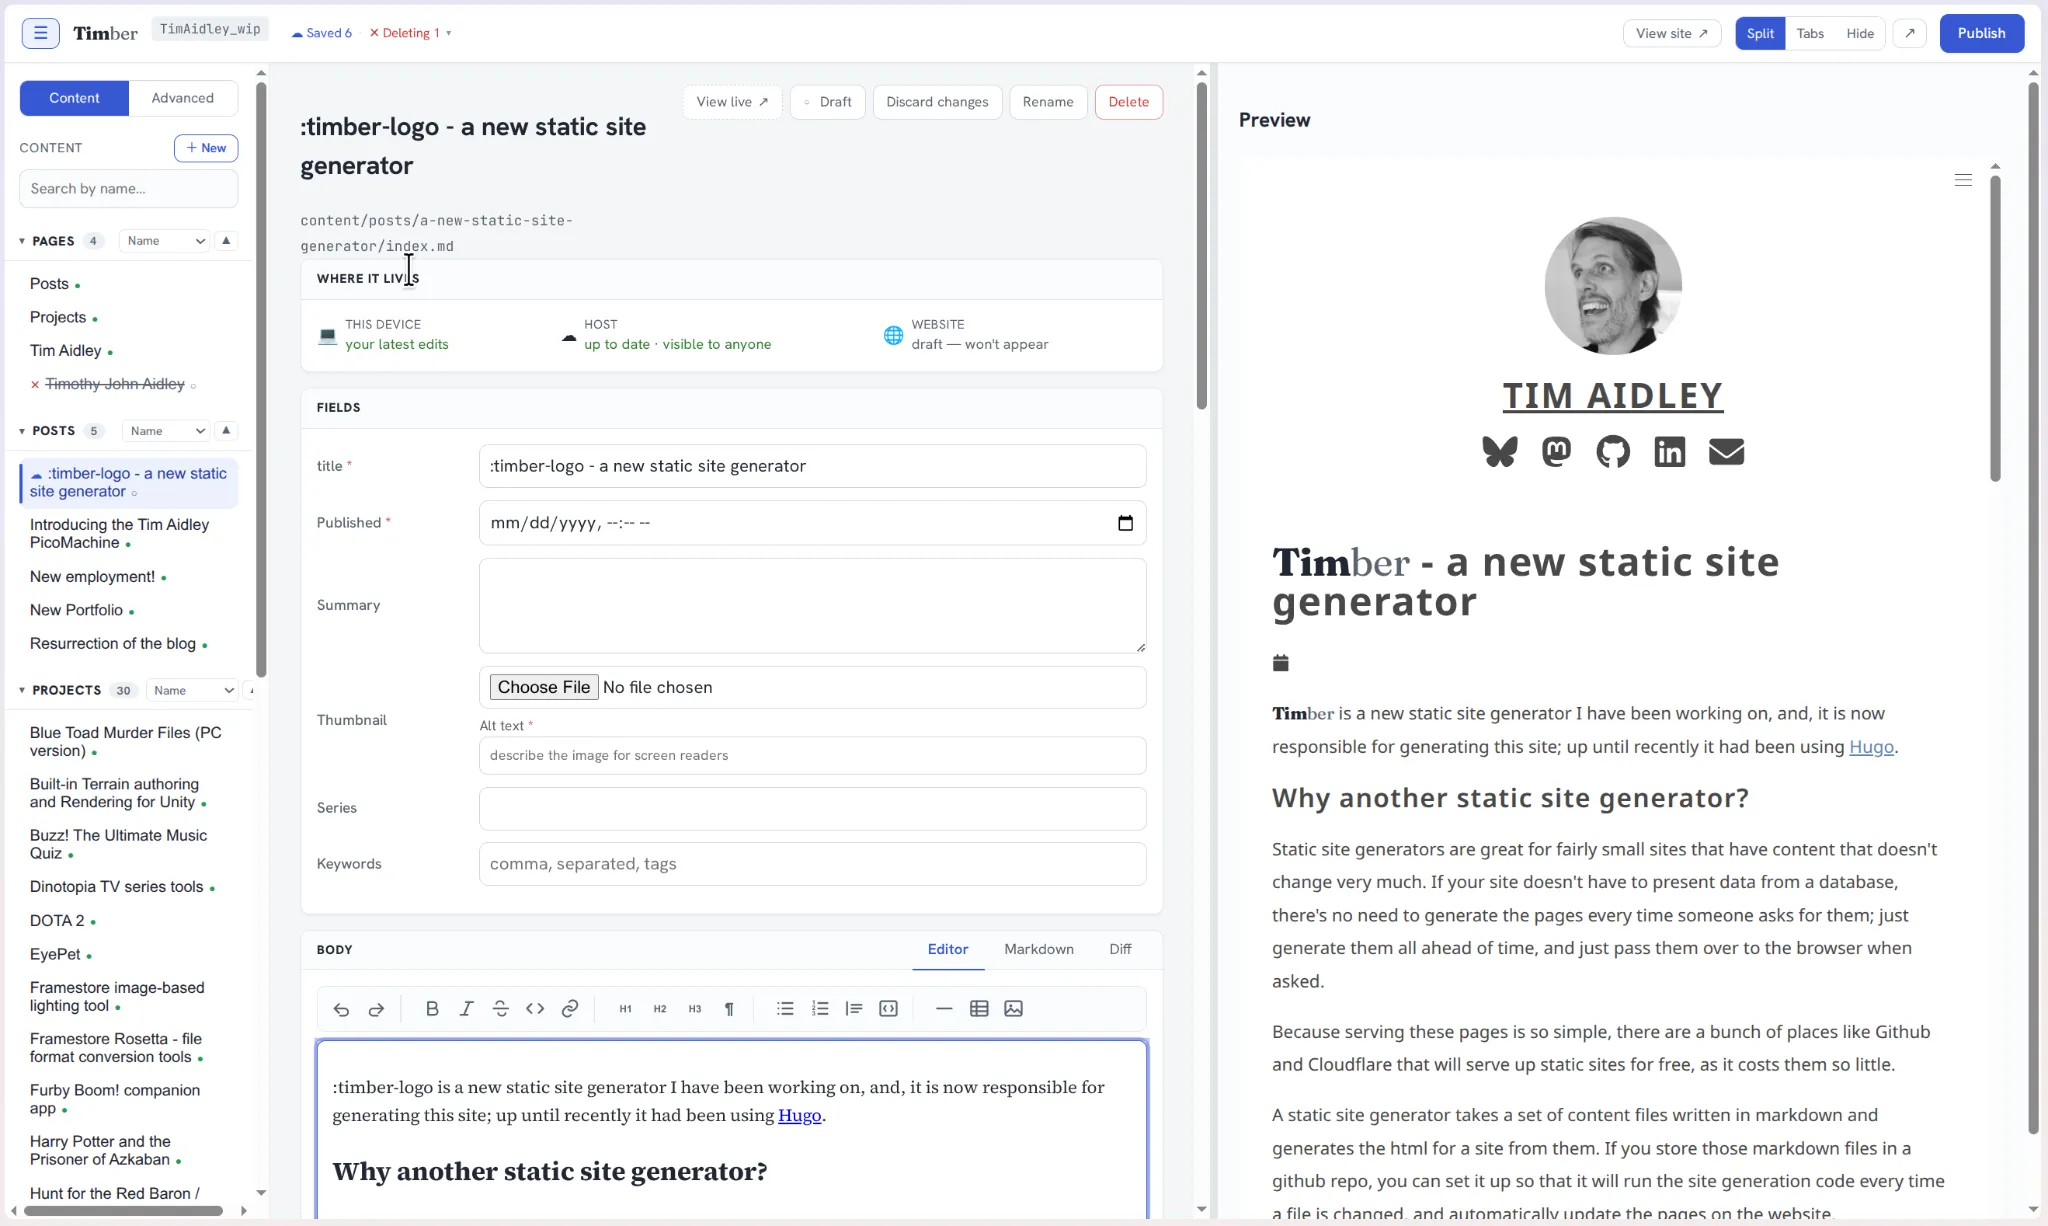
Task: Insert a hyperlink in the body editor
Action: 570,1009
